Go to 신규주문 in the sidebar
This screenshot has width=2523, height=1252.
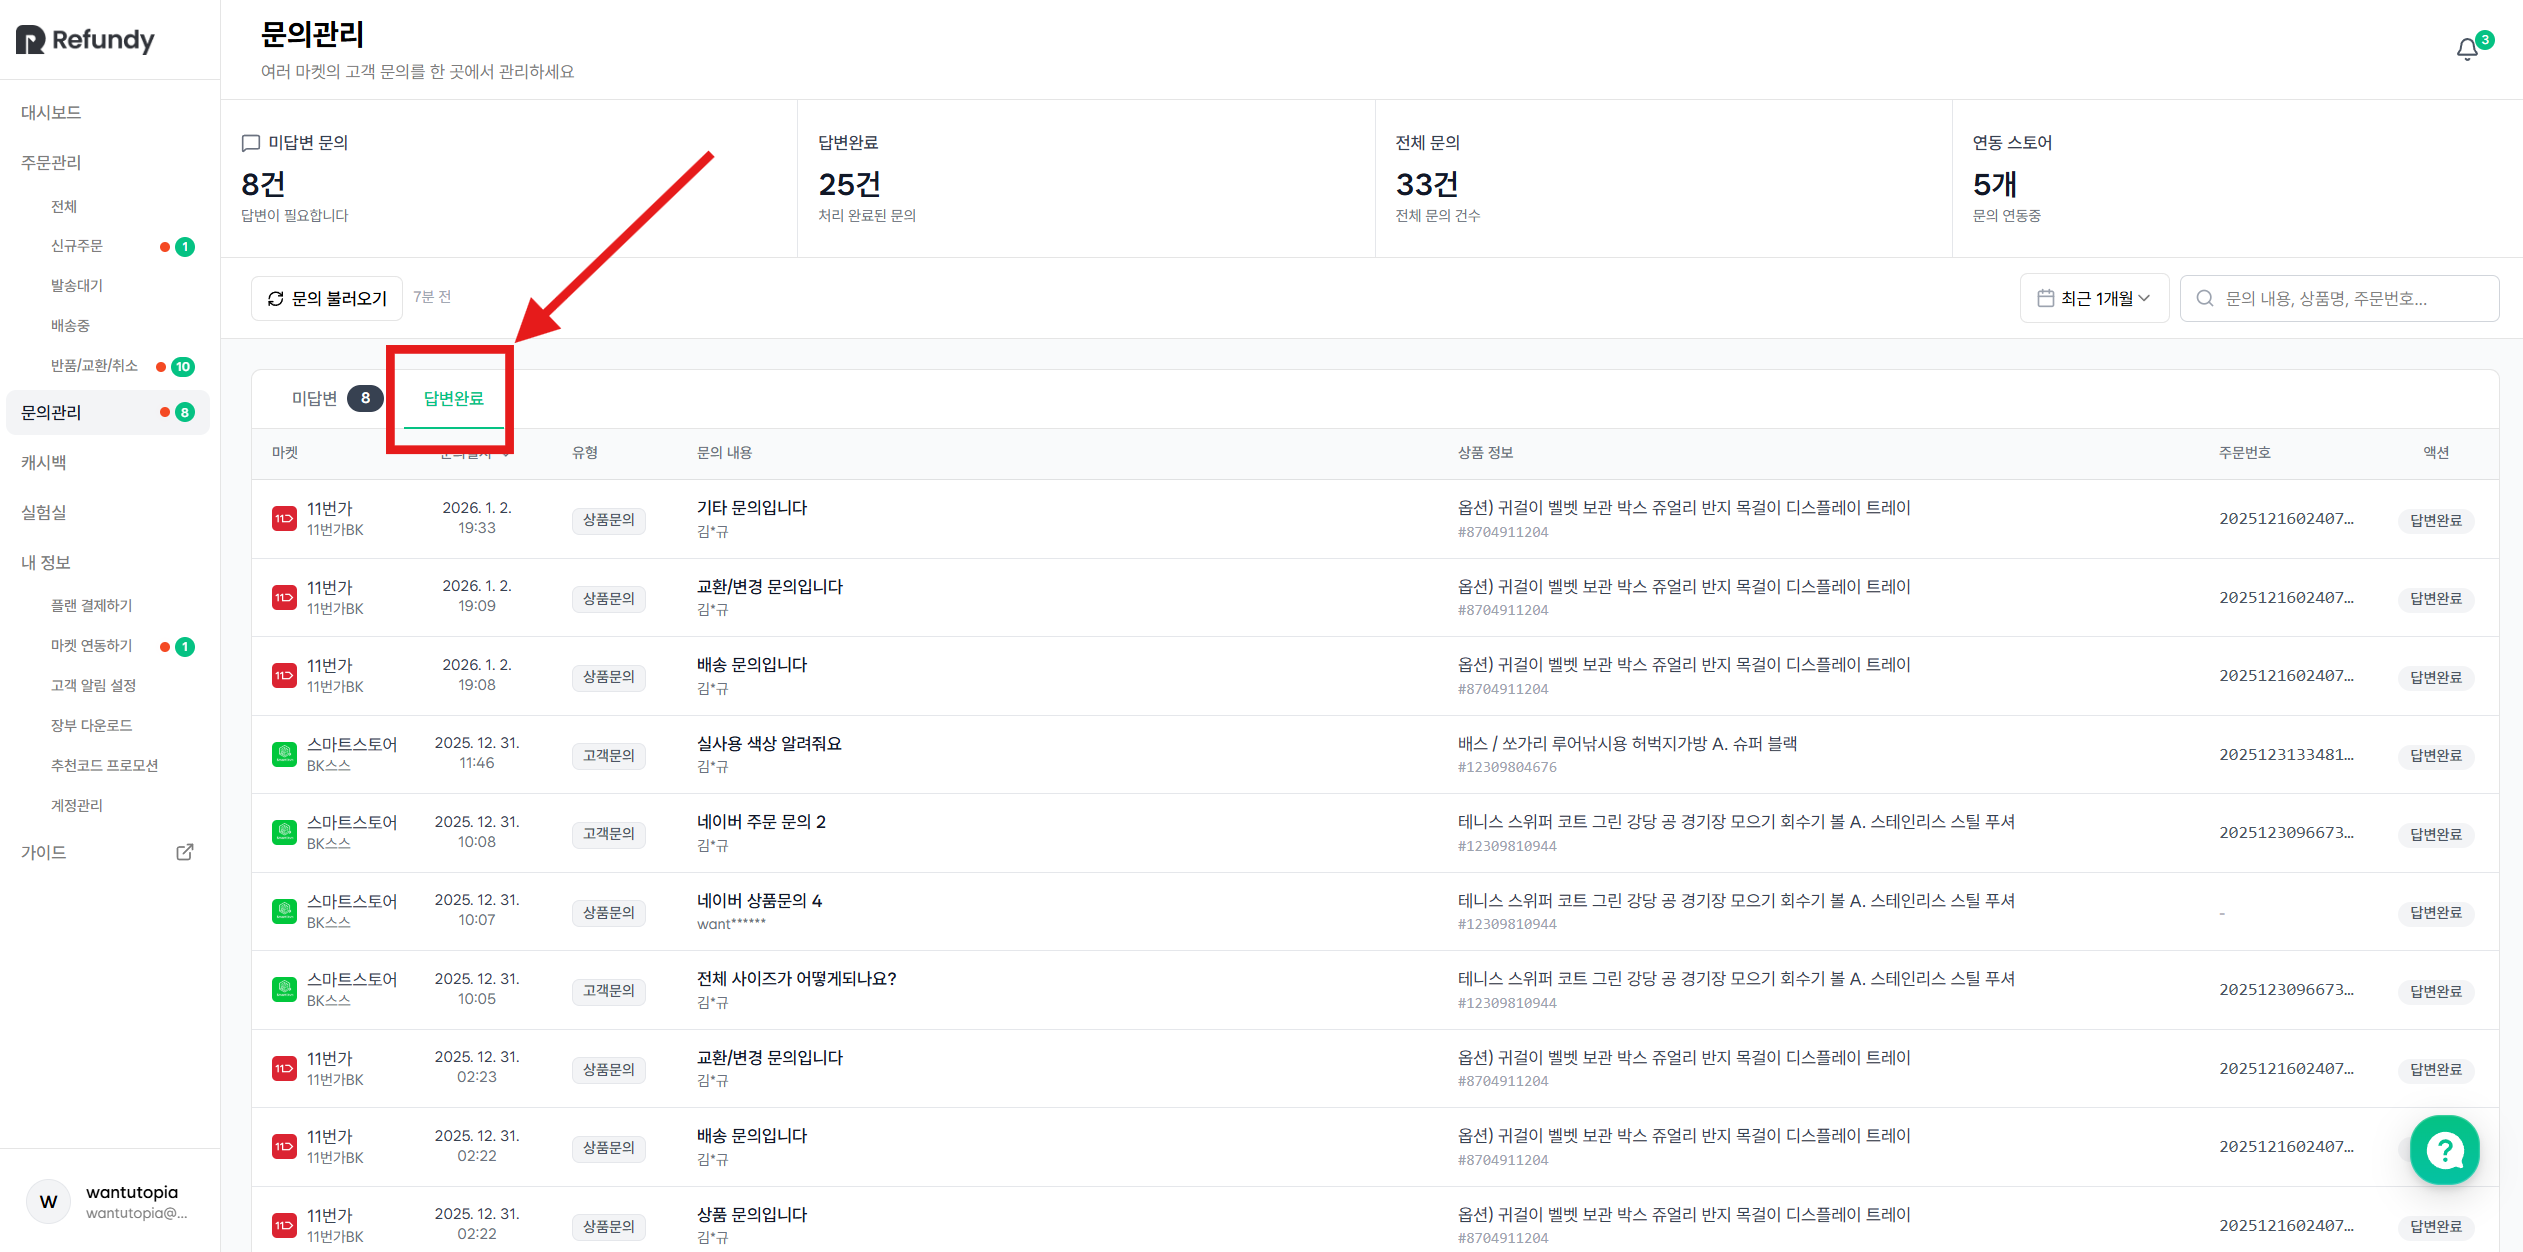click(x=77, y=246)
